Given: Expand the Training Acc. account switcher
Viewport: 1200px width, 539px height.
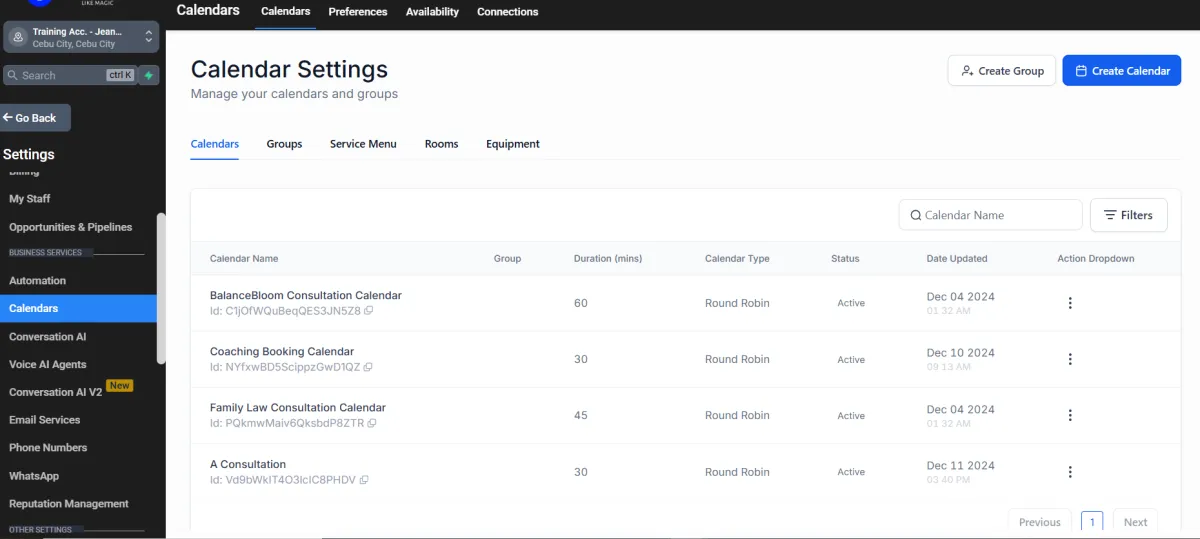Looking at the screenshot, I should click(x=82, y=38).
